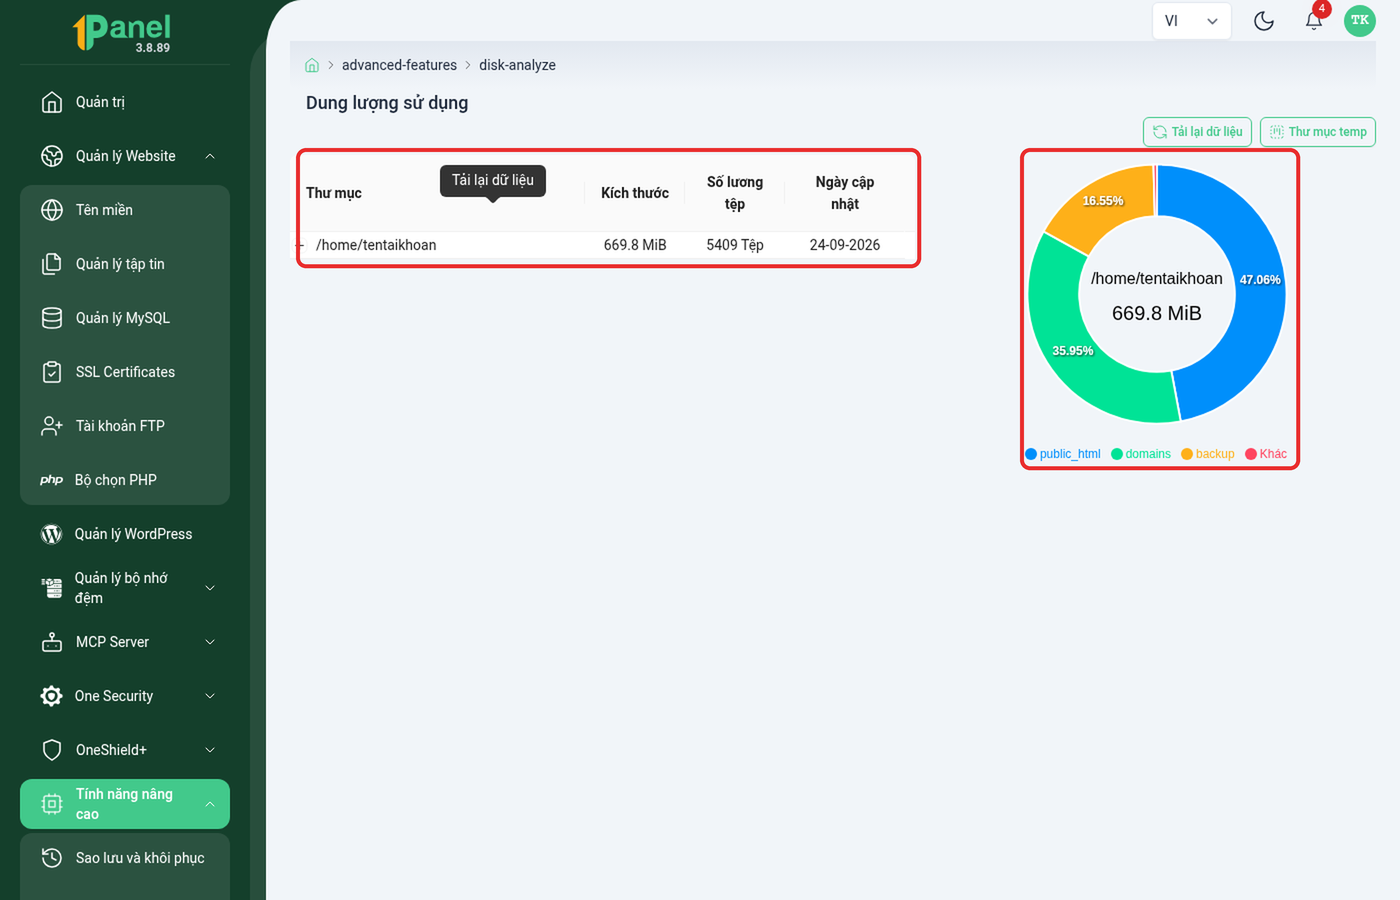This screenshot has width=1400, height=900.
Task: Collapse the Quản lý Website submenu chevron
Action: [x=210, y=156]
